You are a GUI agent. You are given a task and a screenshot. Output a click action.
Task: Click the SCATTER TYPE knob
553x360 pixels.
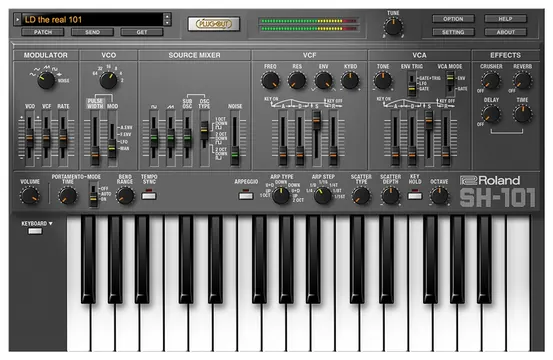361,196
